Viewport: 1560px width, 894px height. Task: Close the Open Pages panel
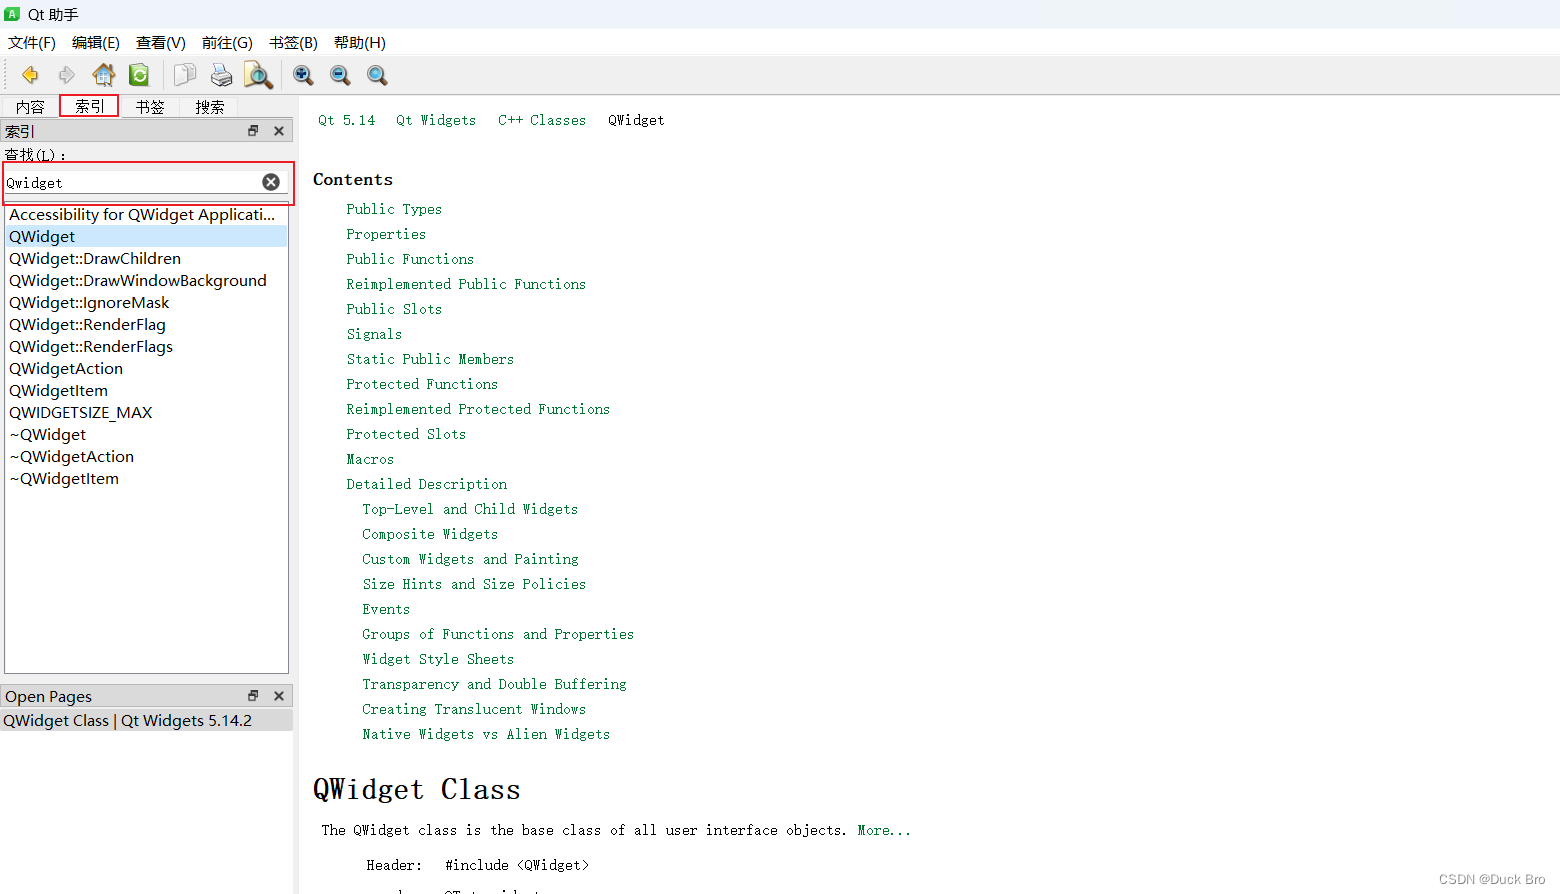[279, 696]
